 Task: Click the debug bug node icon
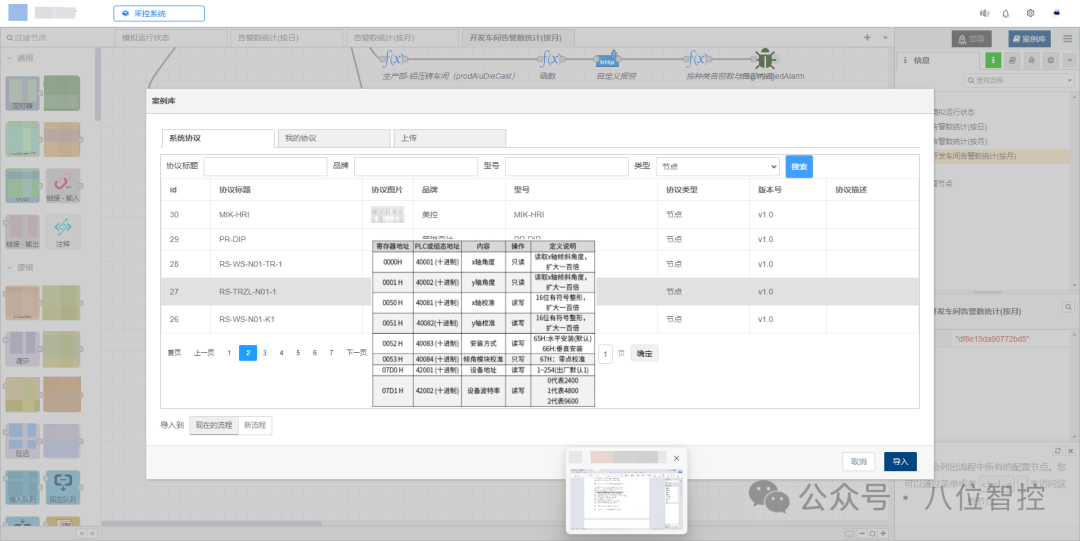click(765, 59)
